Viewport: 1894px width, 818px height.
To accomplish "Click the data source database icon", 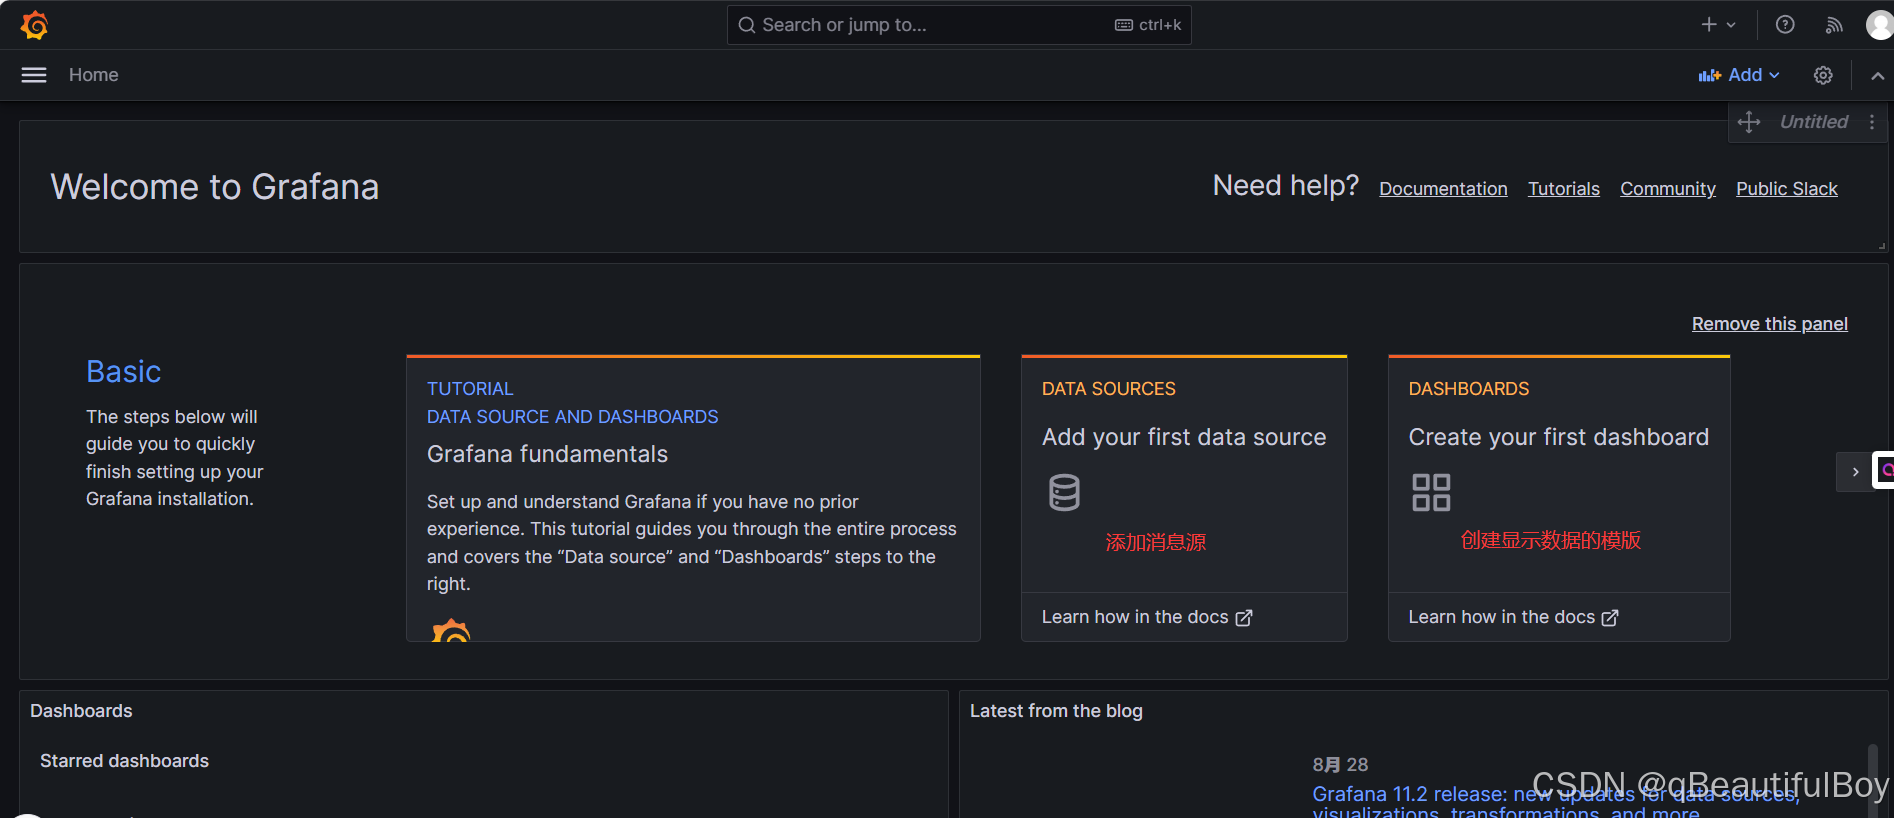I will click(x=1064, y=492).
